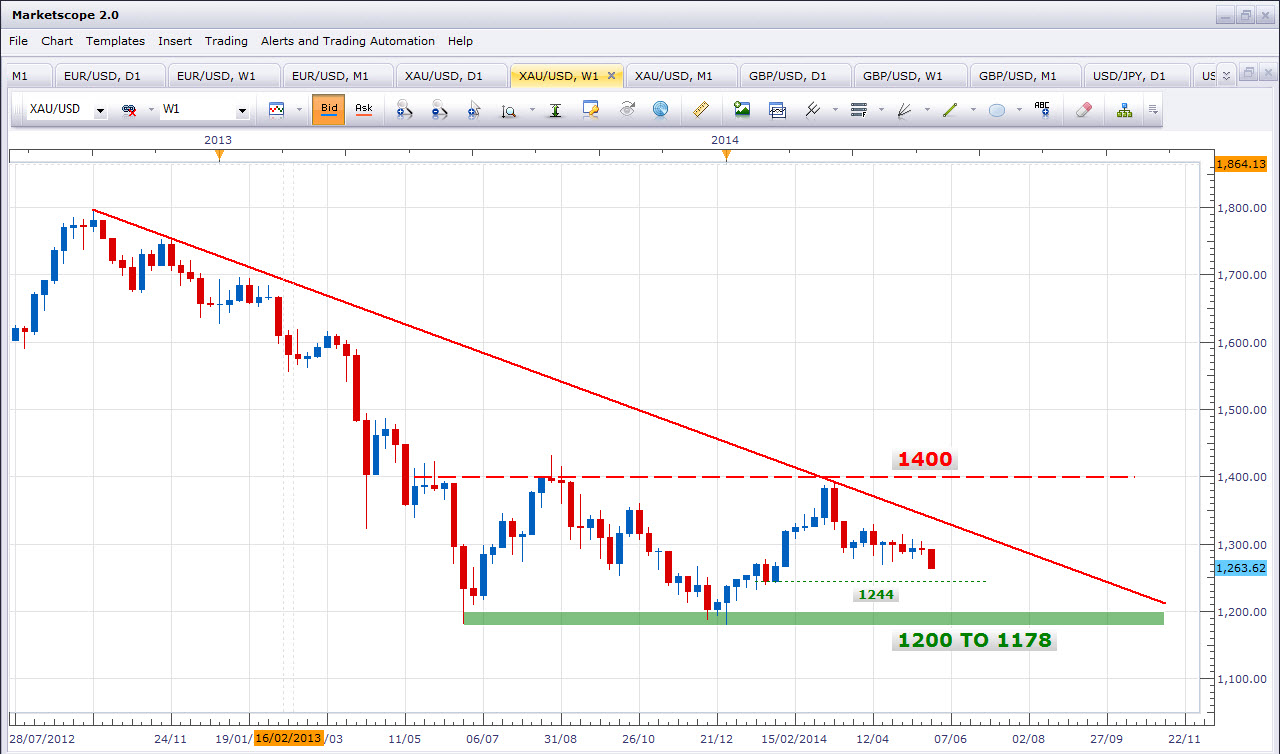Screen dimensions: 1280x754
Task: Expand the line tool dropdown arrow
Action: coord(972,110)
